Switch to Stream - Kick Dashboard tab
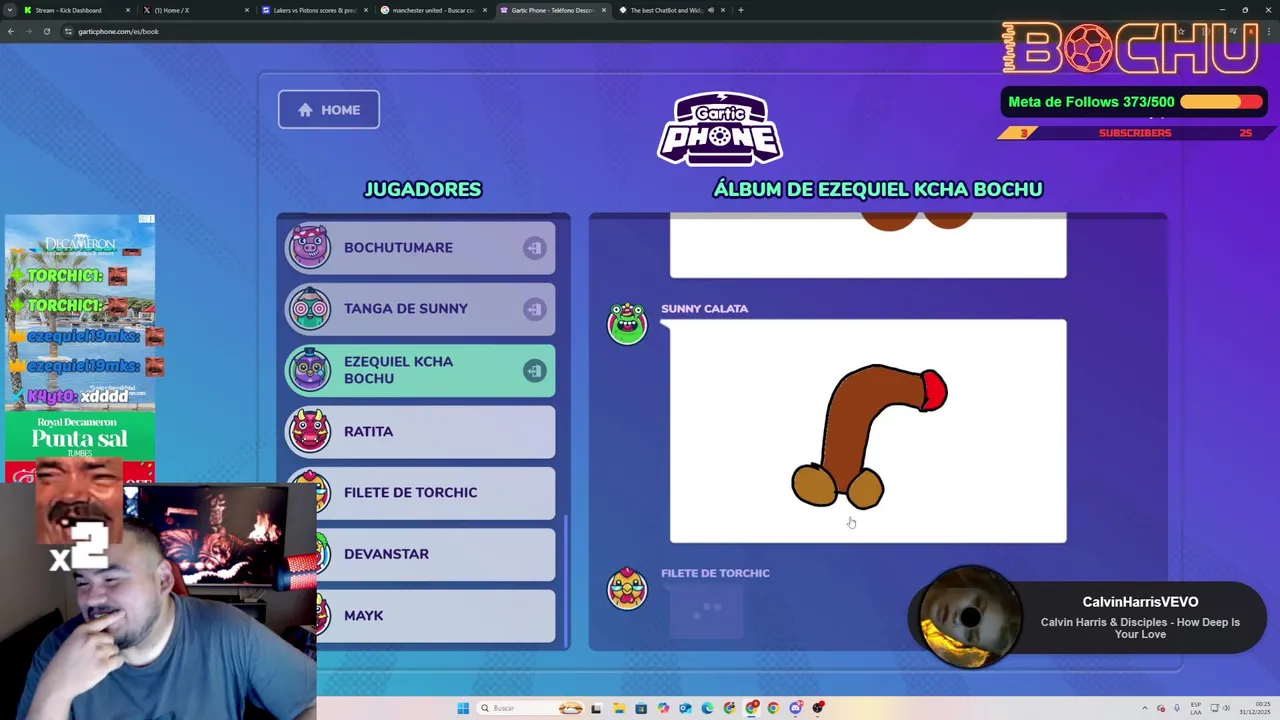Image resolution: width=1280 pixels, height=720 pixels. coord(75,10)
